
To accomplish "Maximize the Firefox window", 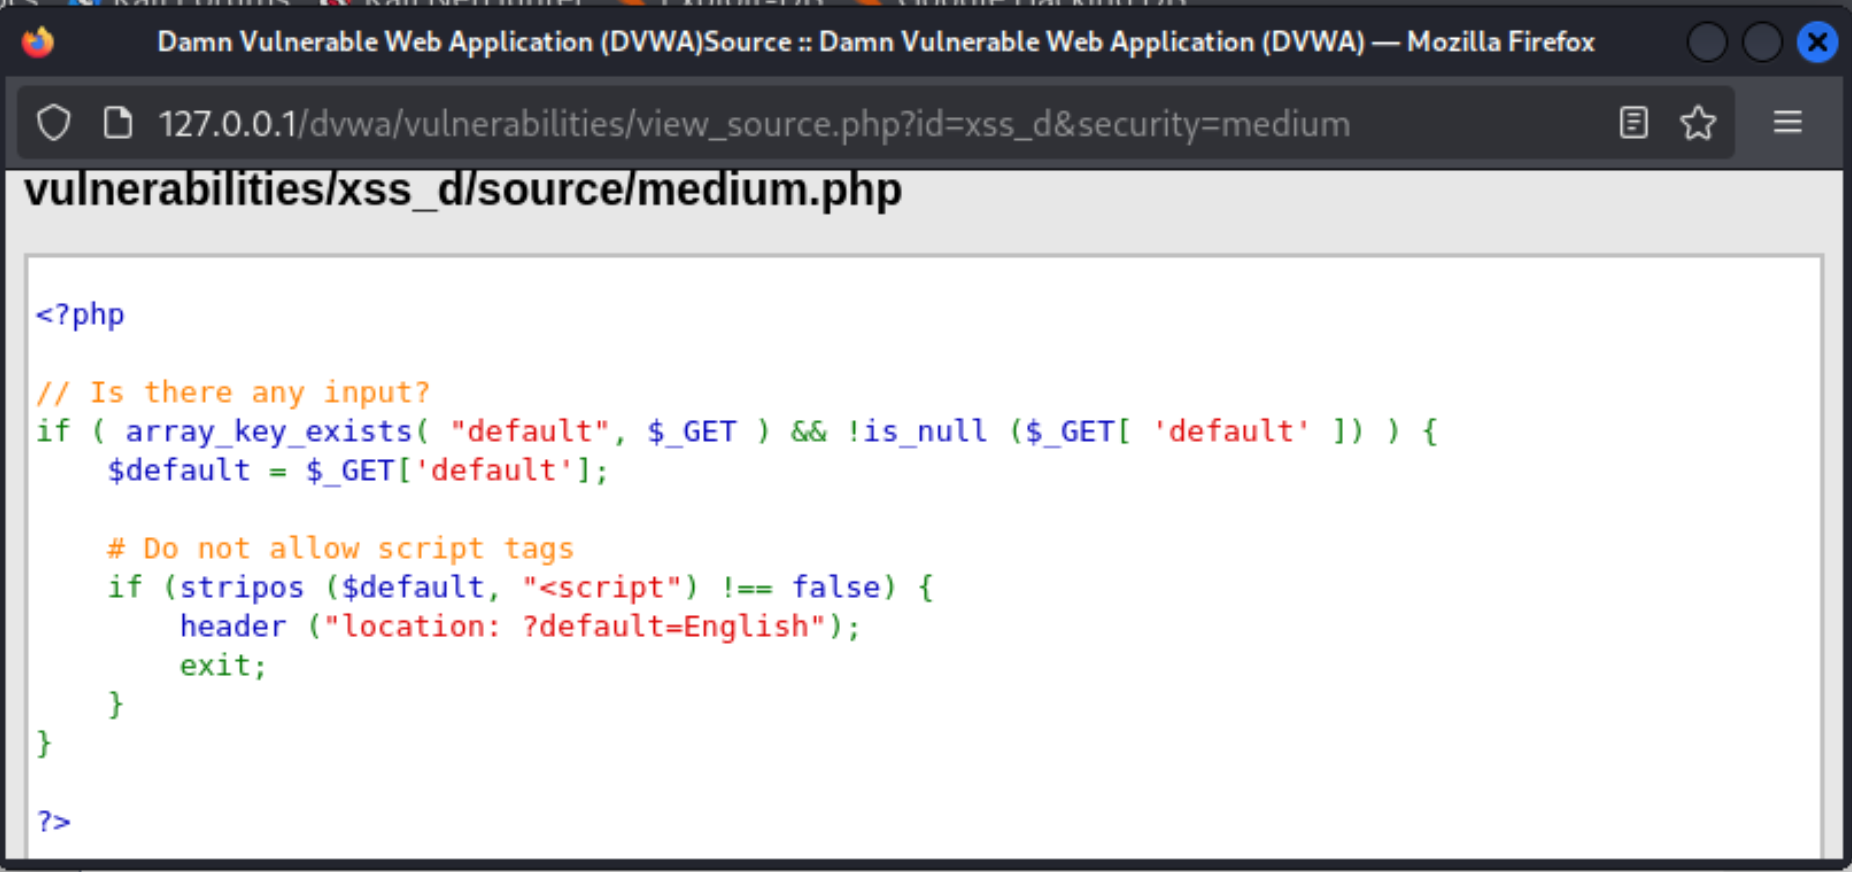I will (x=1762, y=42).
